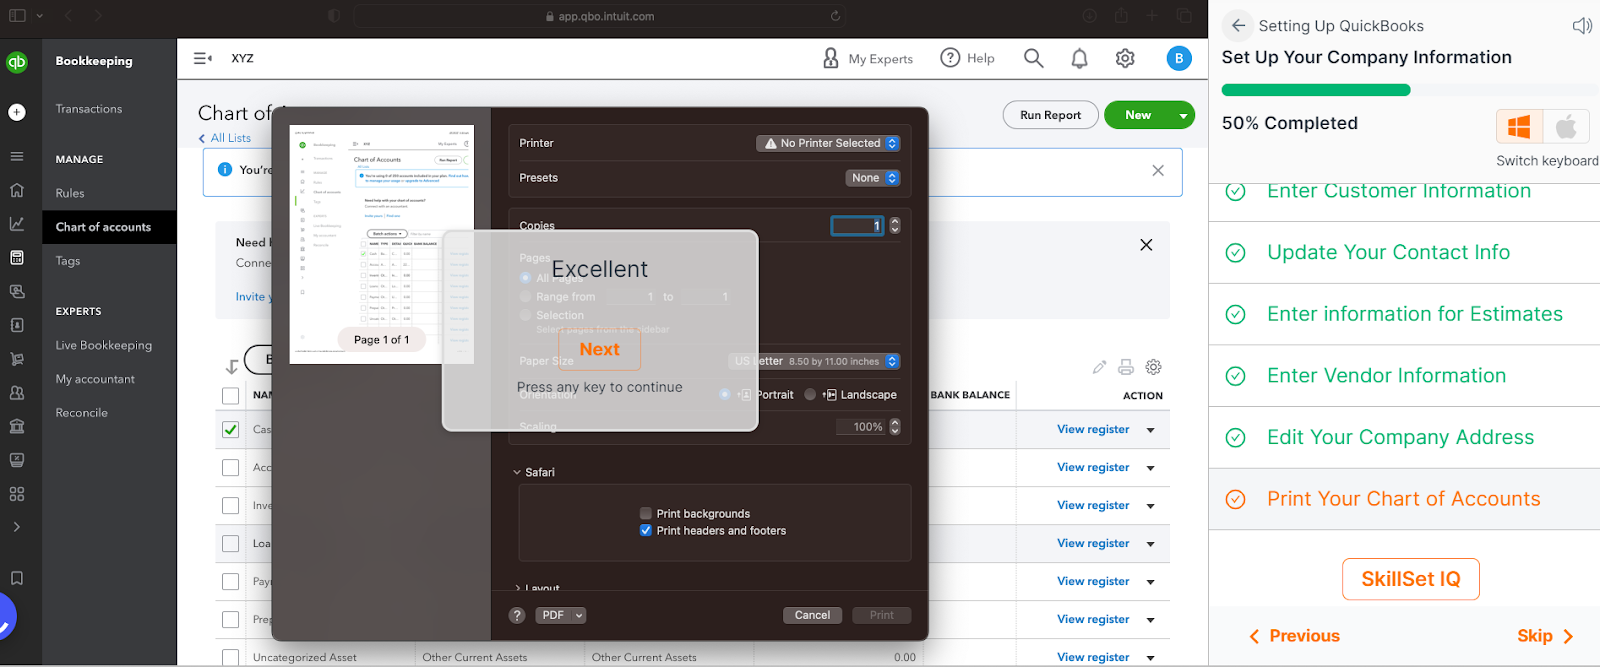Click the green 50% progress bar
Viewport: 1600px width, 667px height.
(1316, 90)
